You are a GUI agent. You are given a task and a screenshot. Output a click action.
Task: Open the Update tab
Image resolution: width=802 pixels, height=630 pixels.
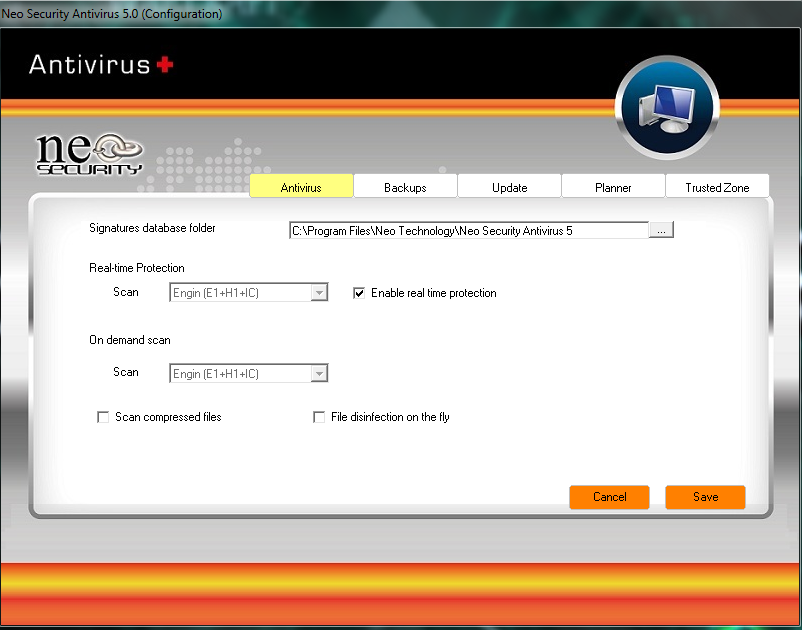coord(509,187)
